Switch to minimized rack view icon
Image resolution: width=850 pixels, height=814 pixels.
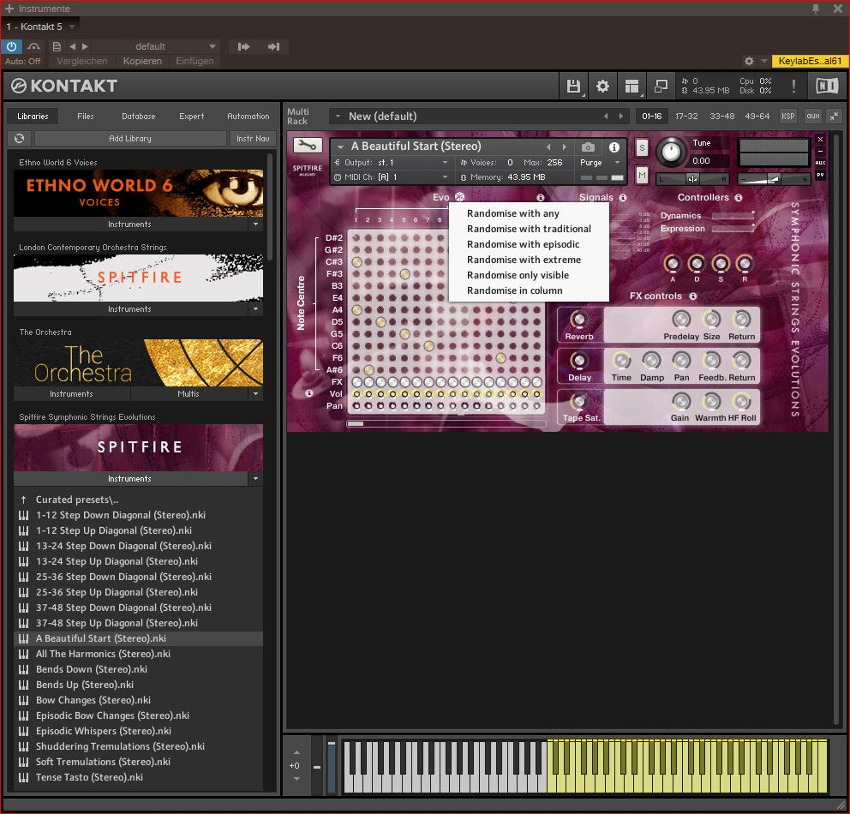pos(661,86)
